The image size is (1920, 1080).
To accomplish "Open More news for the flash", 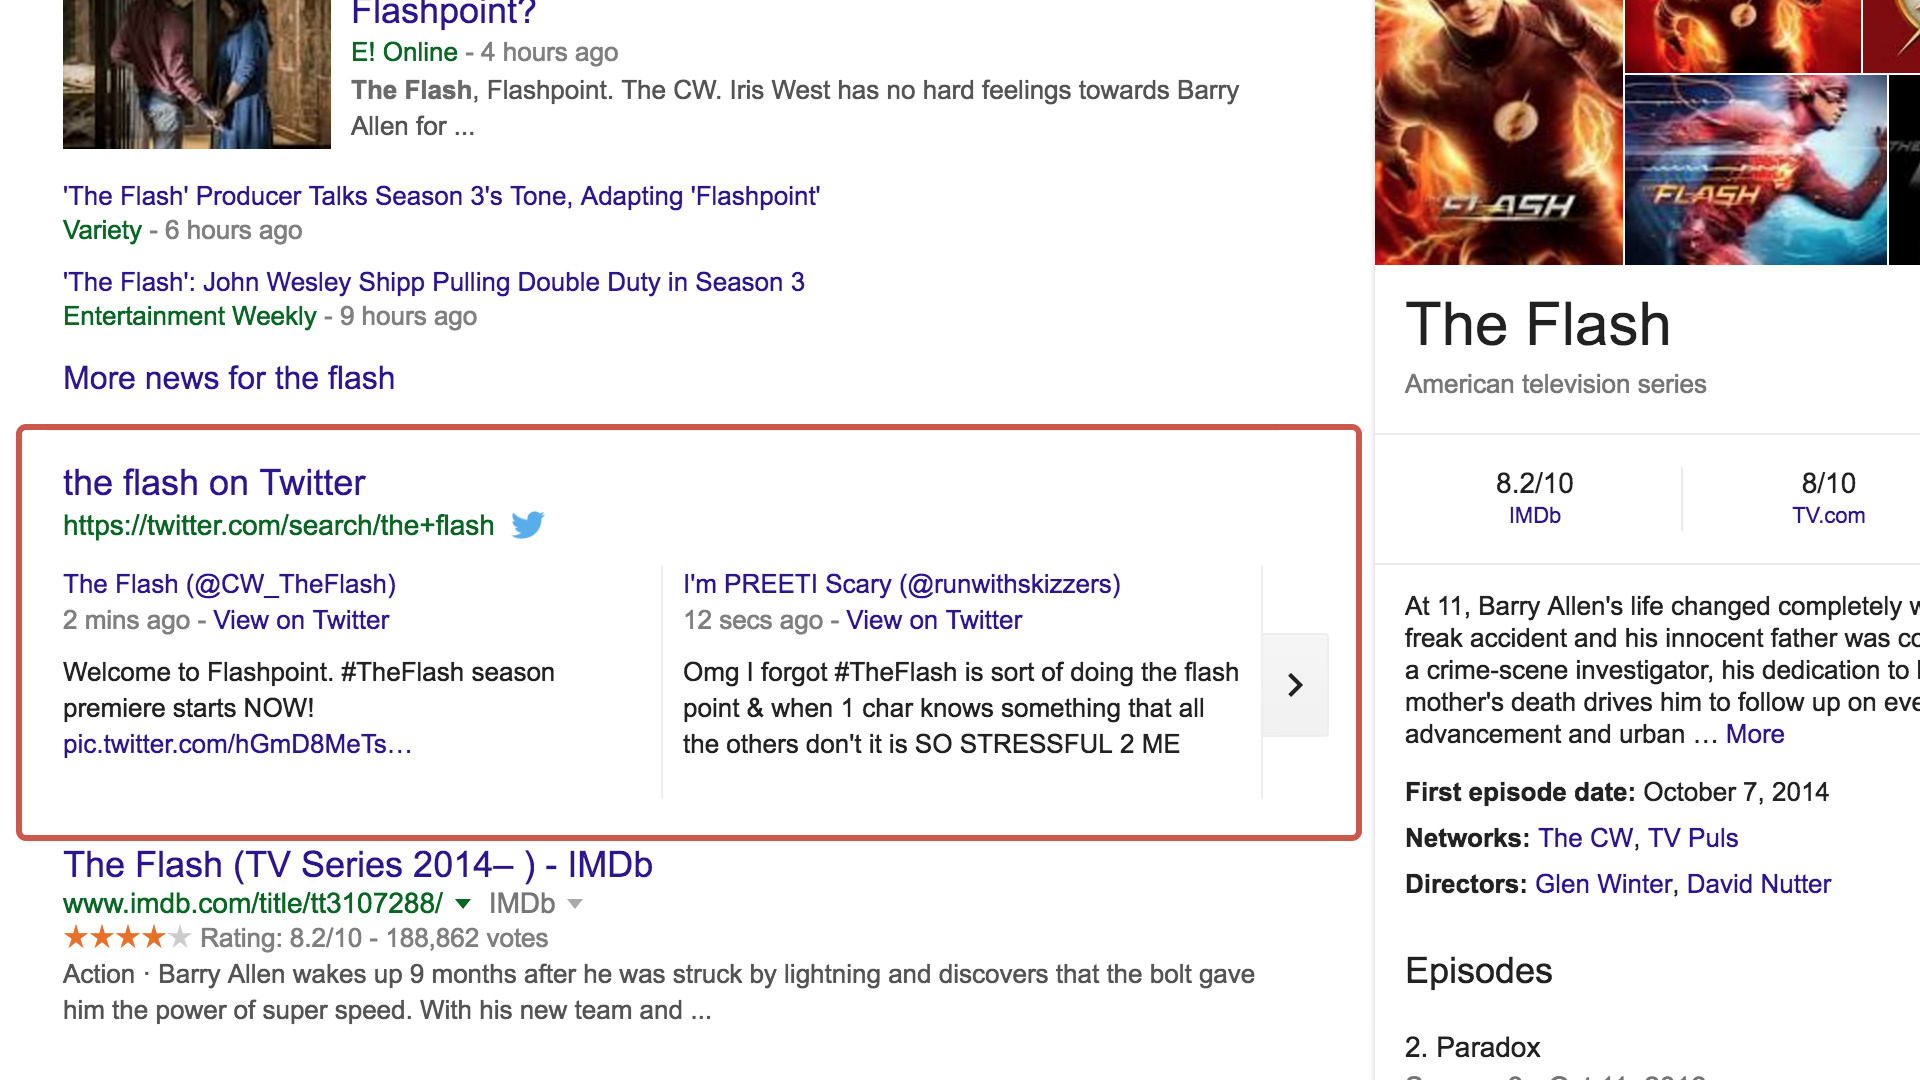I will [229, 378].
